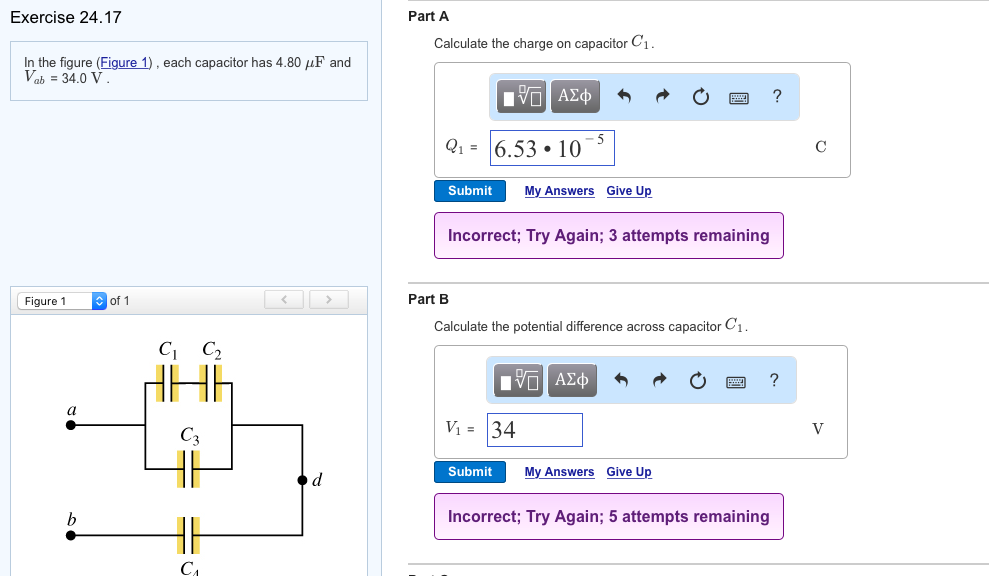This screenshot has height=576, width=989.
Task: Submit the Part A answer
Action: [469, 190]
